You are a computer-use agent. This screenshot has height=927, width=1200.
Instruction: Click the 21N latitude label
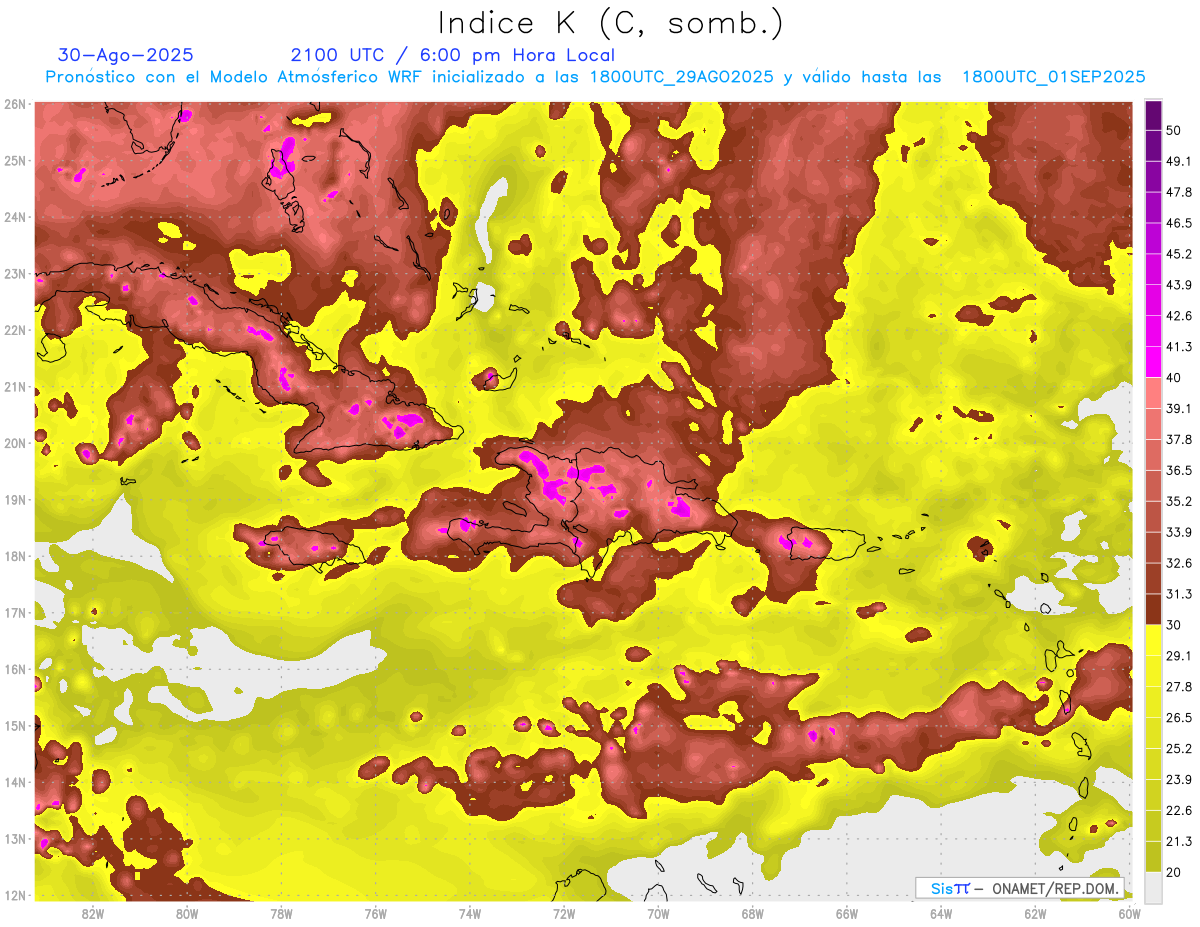click(x=15, y=386)
